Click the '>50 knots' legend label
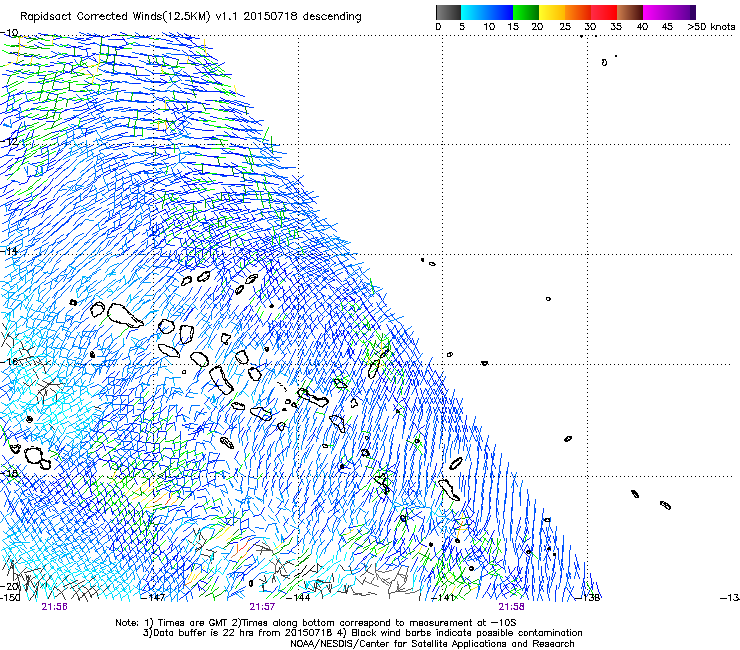This screenshot has height=650, width=740. 711,27
